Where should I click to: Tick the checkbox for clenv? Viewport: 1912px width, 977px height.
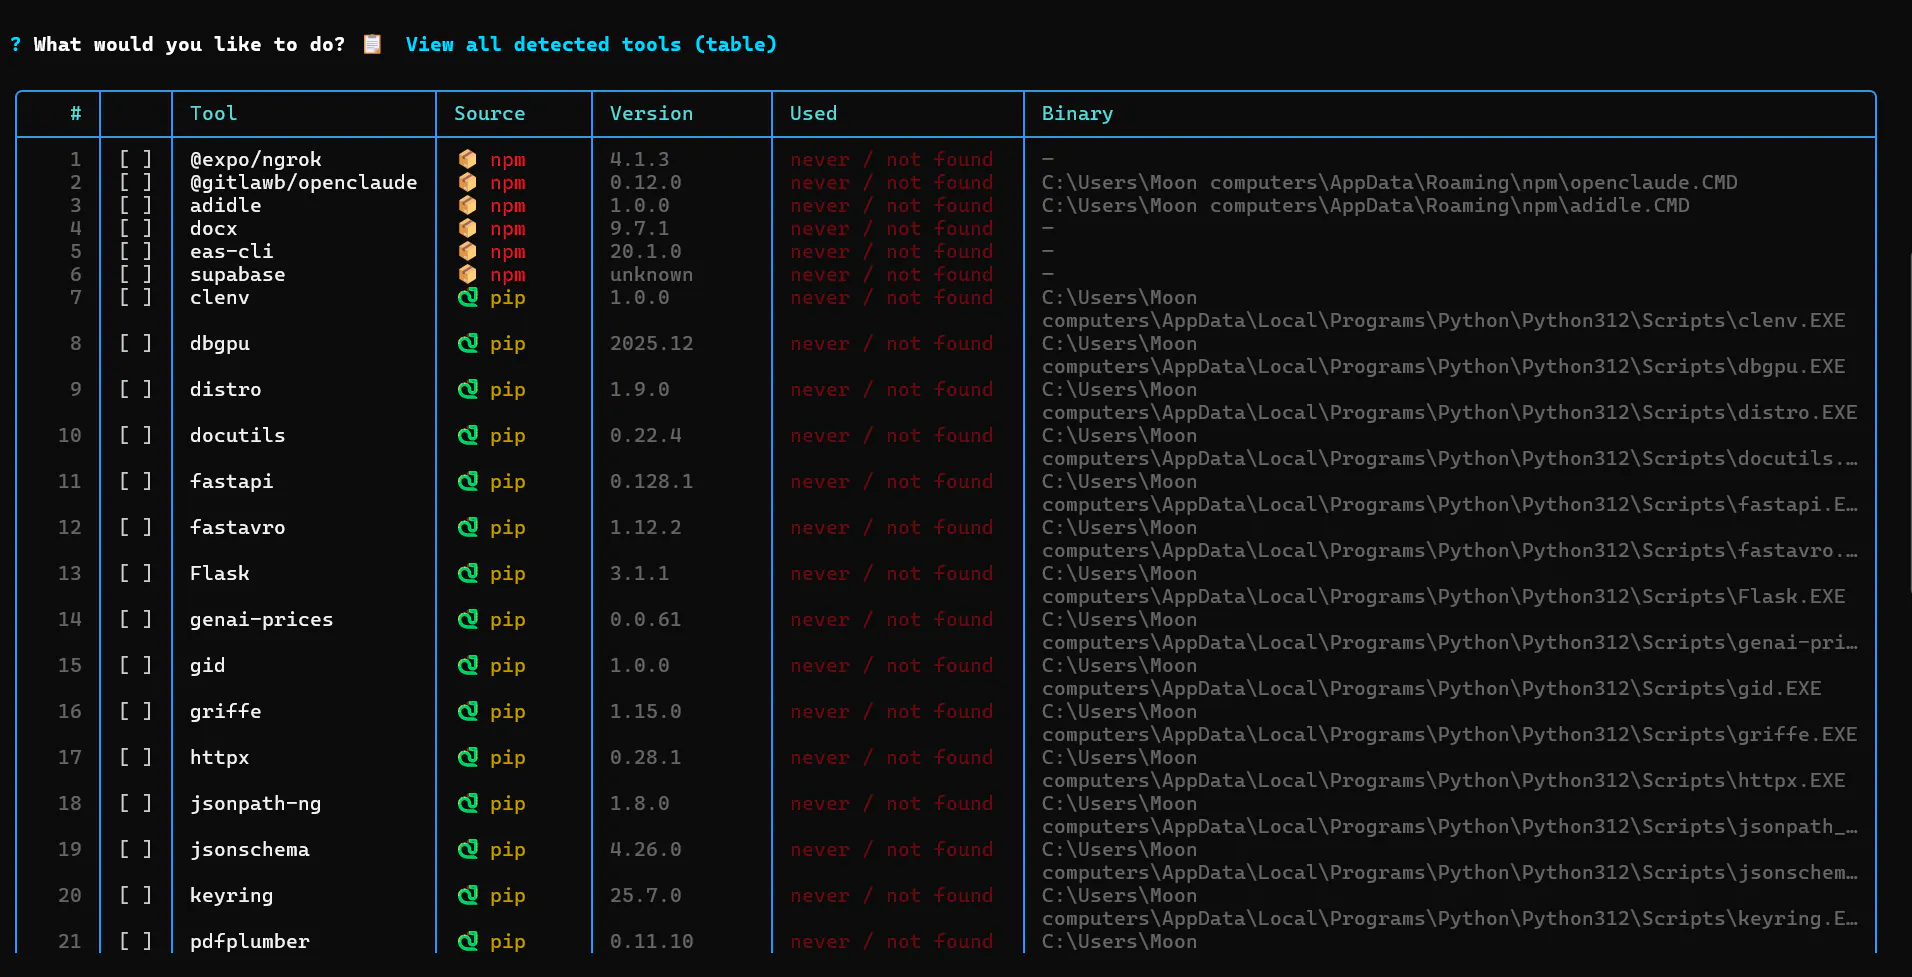pyautogui.click(x=136, y=297)
